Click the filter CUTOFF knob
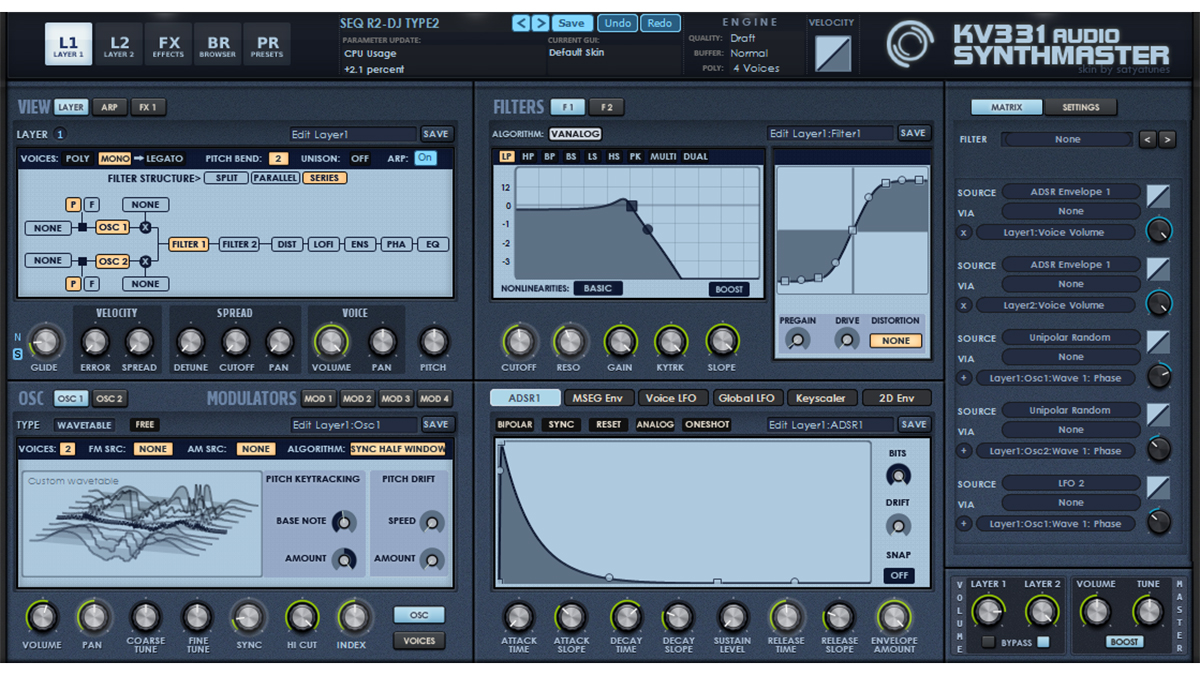Viewport: 1200px width, 675px height. tap(519, 342)
